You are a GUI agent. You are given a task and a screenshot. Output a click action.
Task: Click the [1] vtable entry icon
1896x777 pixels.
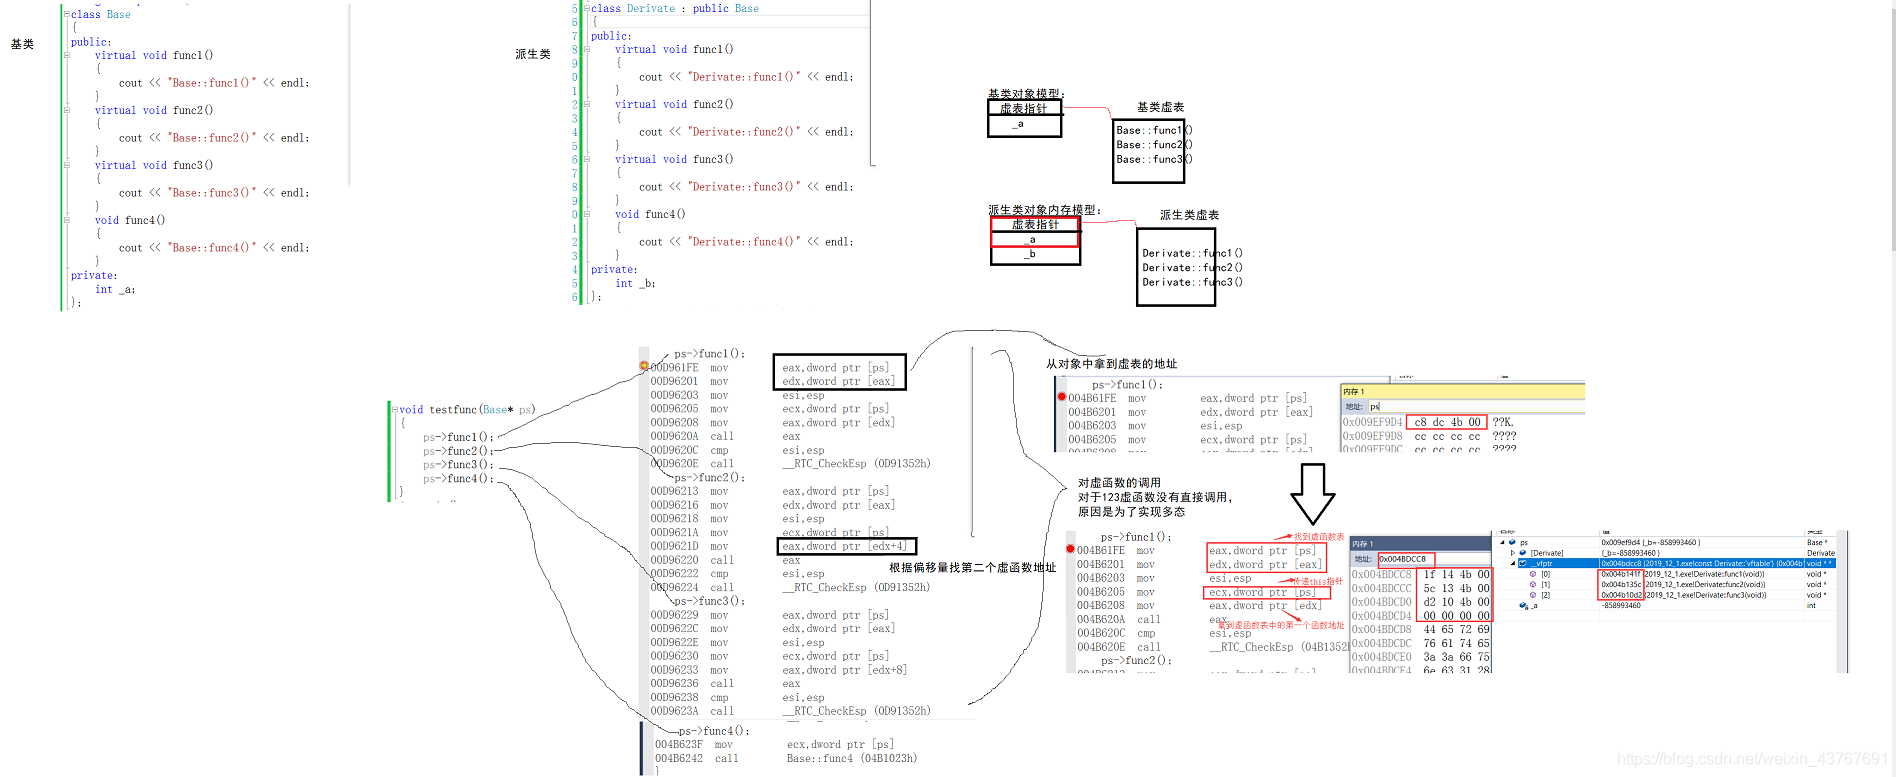pyautogui.click(x=1533, y=584)
